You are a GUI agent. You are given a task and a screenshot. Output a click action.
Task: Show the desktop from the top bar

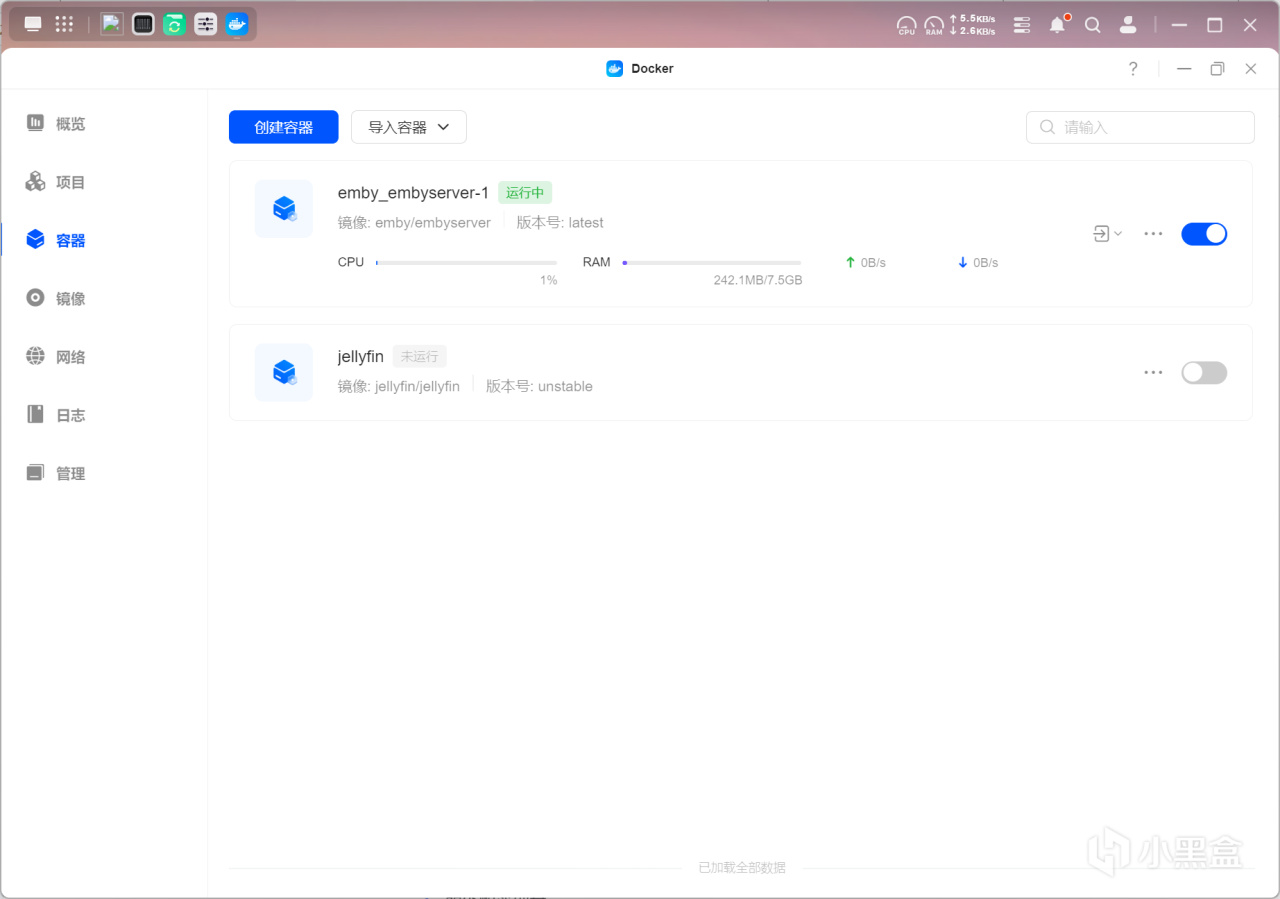pos(33,24)
